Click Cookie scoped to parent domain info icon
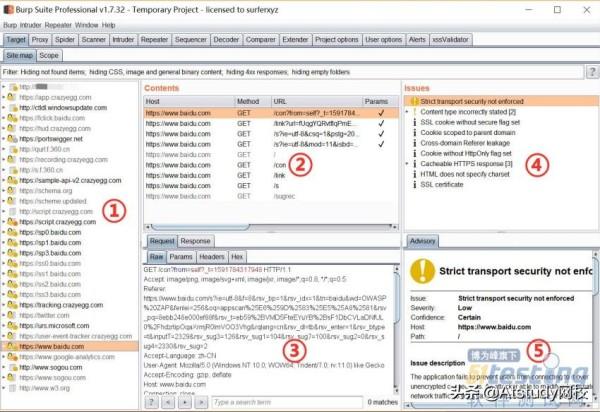Image resolution: width=600 pixels, height=412 pixels. click(x=414, y=132)
